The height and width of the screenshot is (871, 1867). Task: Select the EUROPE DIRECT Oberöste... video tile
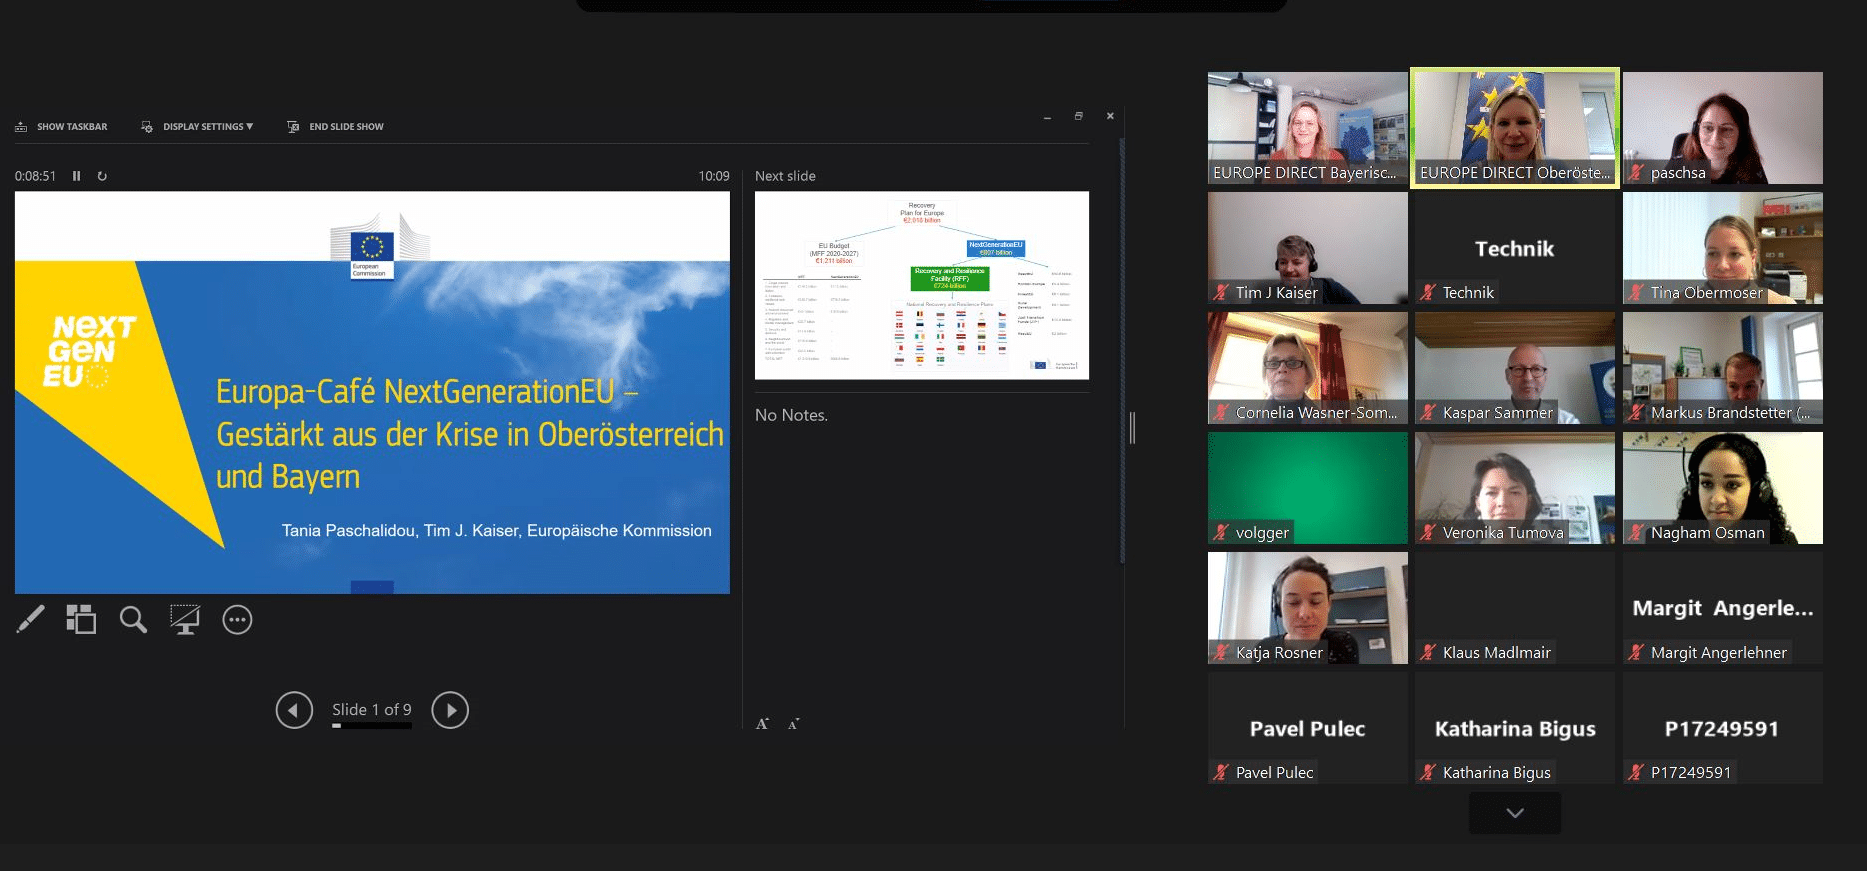1515,128
